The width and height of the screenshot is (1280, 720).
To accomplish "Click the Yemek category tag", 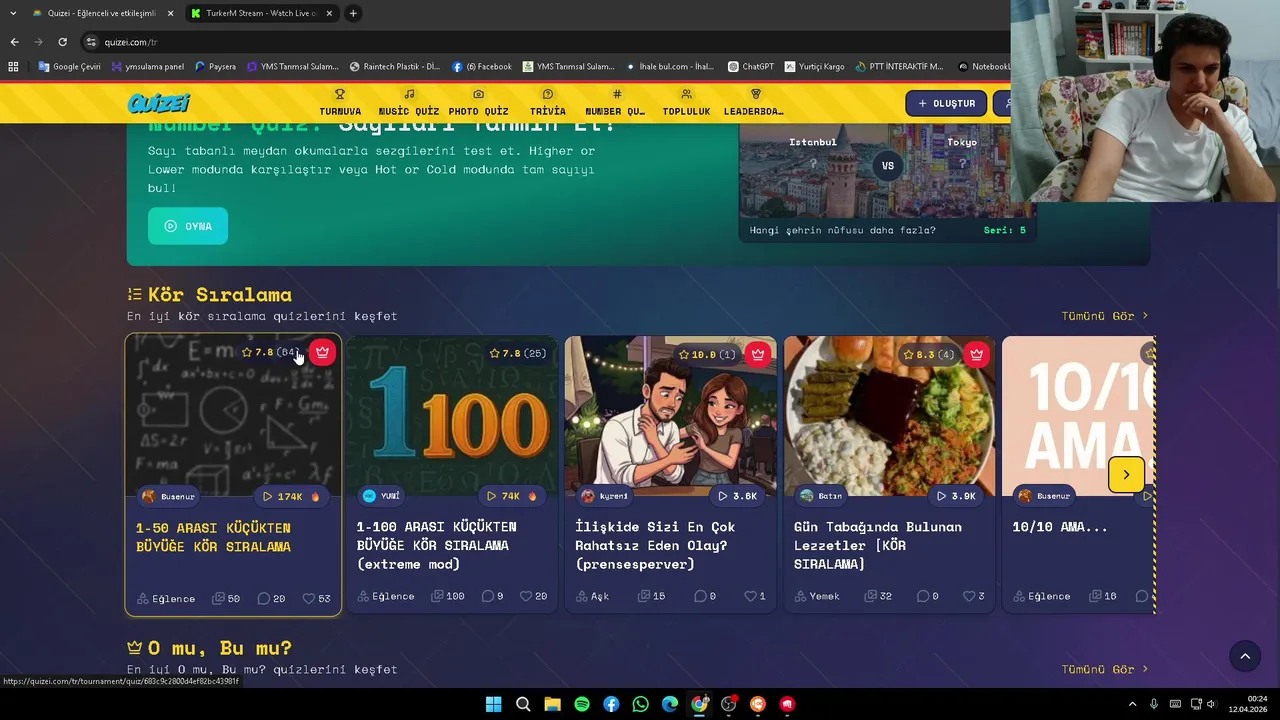I will [x=818, y=596].
